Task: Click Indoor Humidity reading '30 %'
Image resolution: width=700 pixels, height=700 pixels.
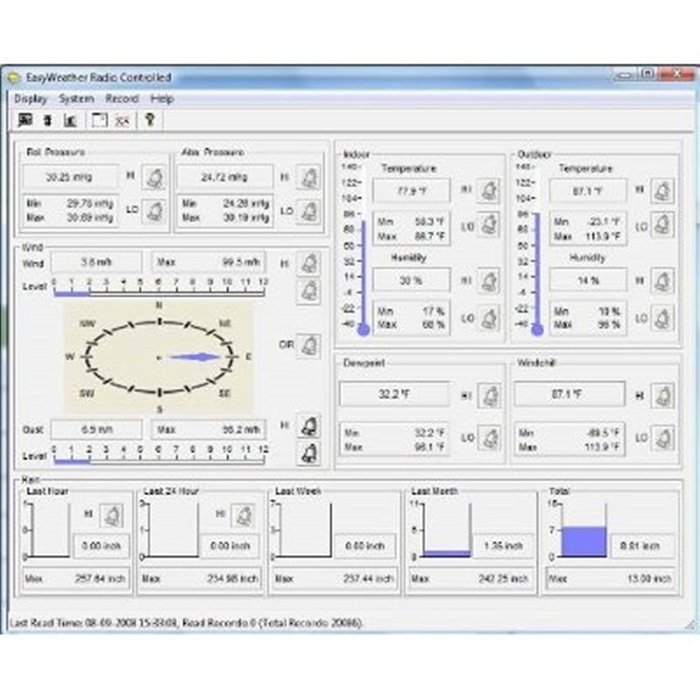Action: [x=411, y=280]
